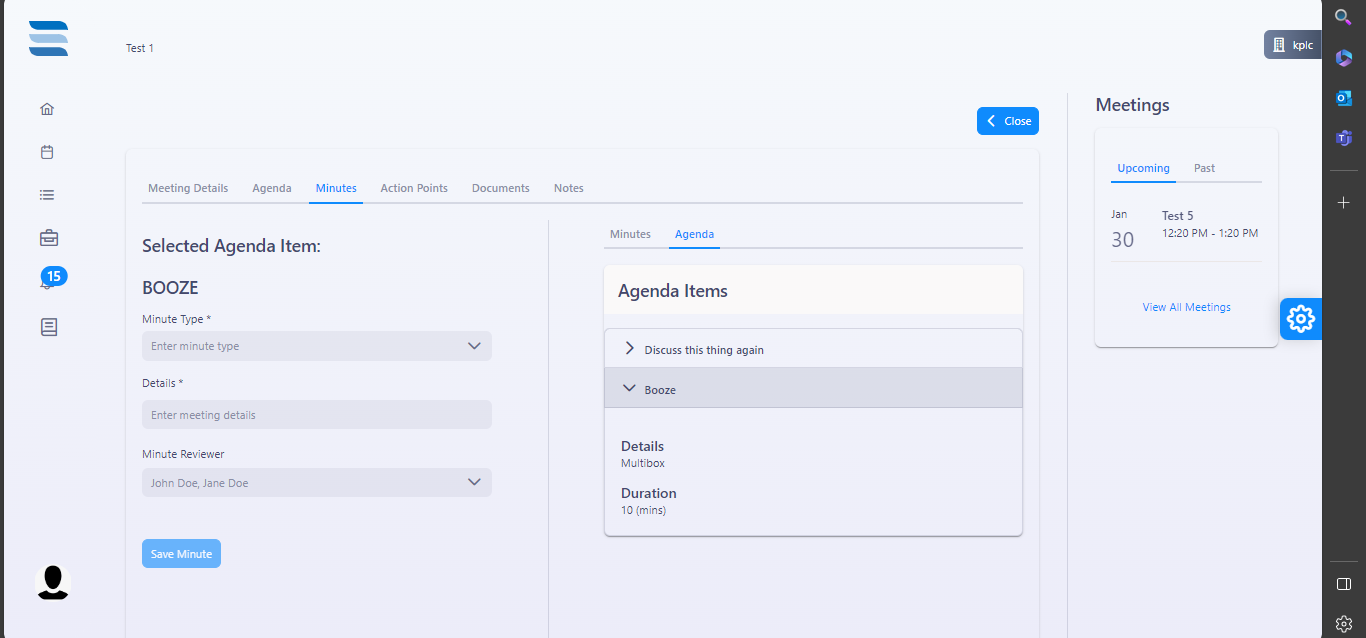Open Outlook from the browser sidebar
Viewport: 1366px width, 638px height.
click(1344, 98)
